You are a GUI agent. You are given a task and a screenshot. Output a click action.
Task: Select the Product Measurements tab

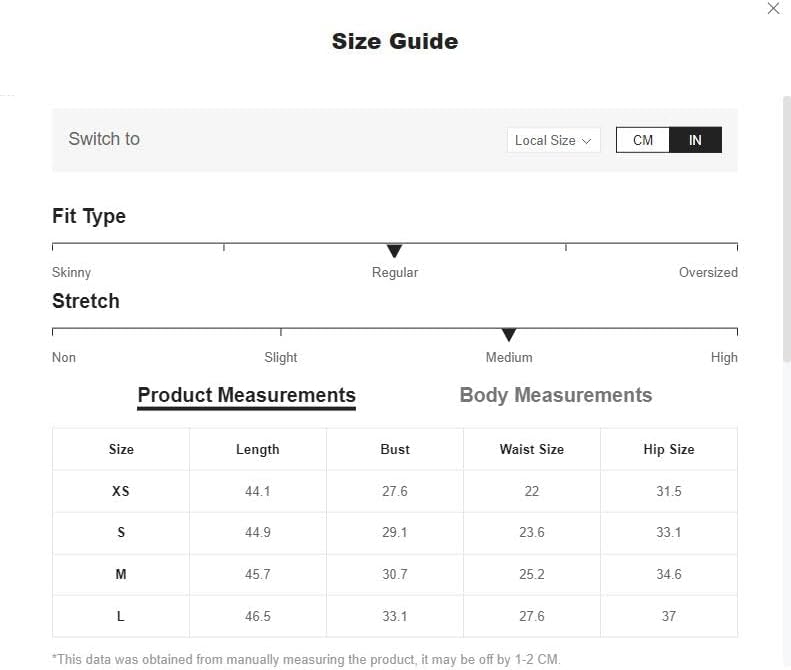(246, 395)
